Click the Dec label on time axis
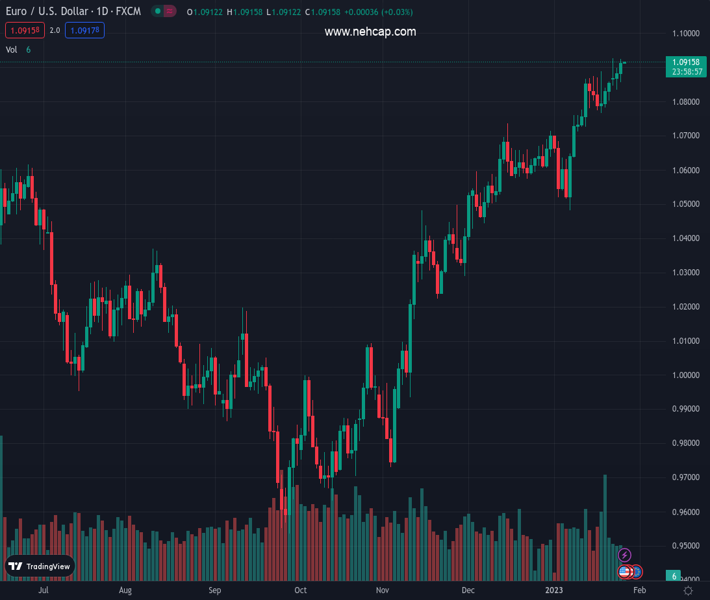 tap(469, 591)
